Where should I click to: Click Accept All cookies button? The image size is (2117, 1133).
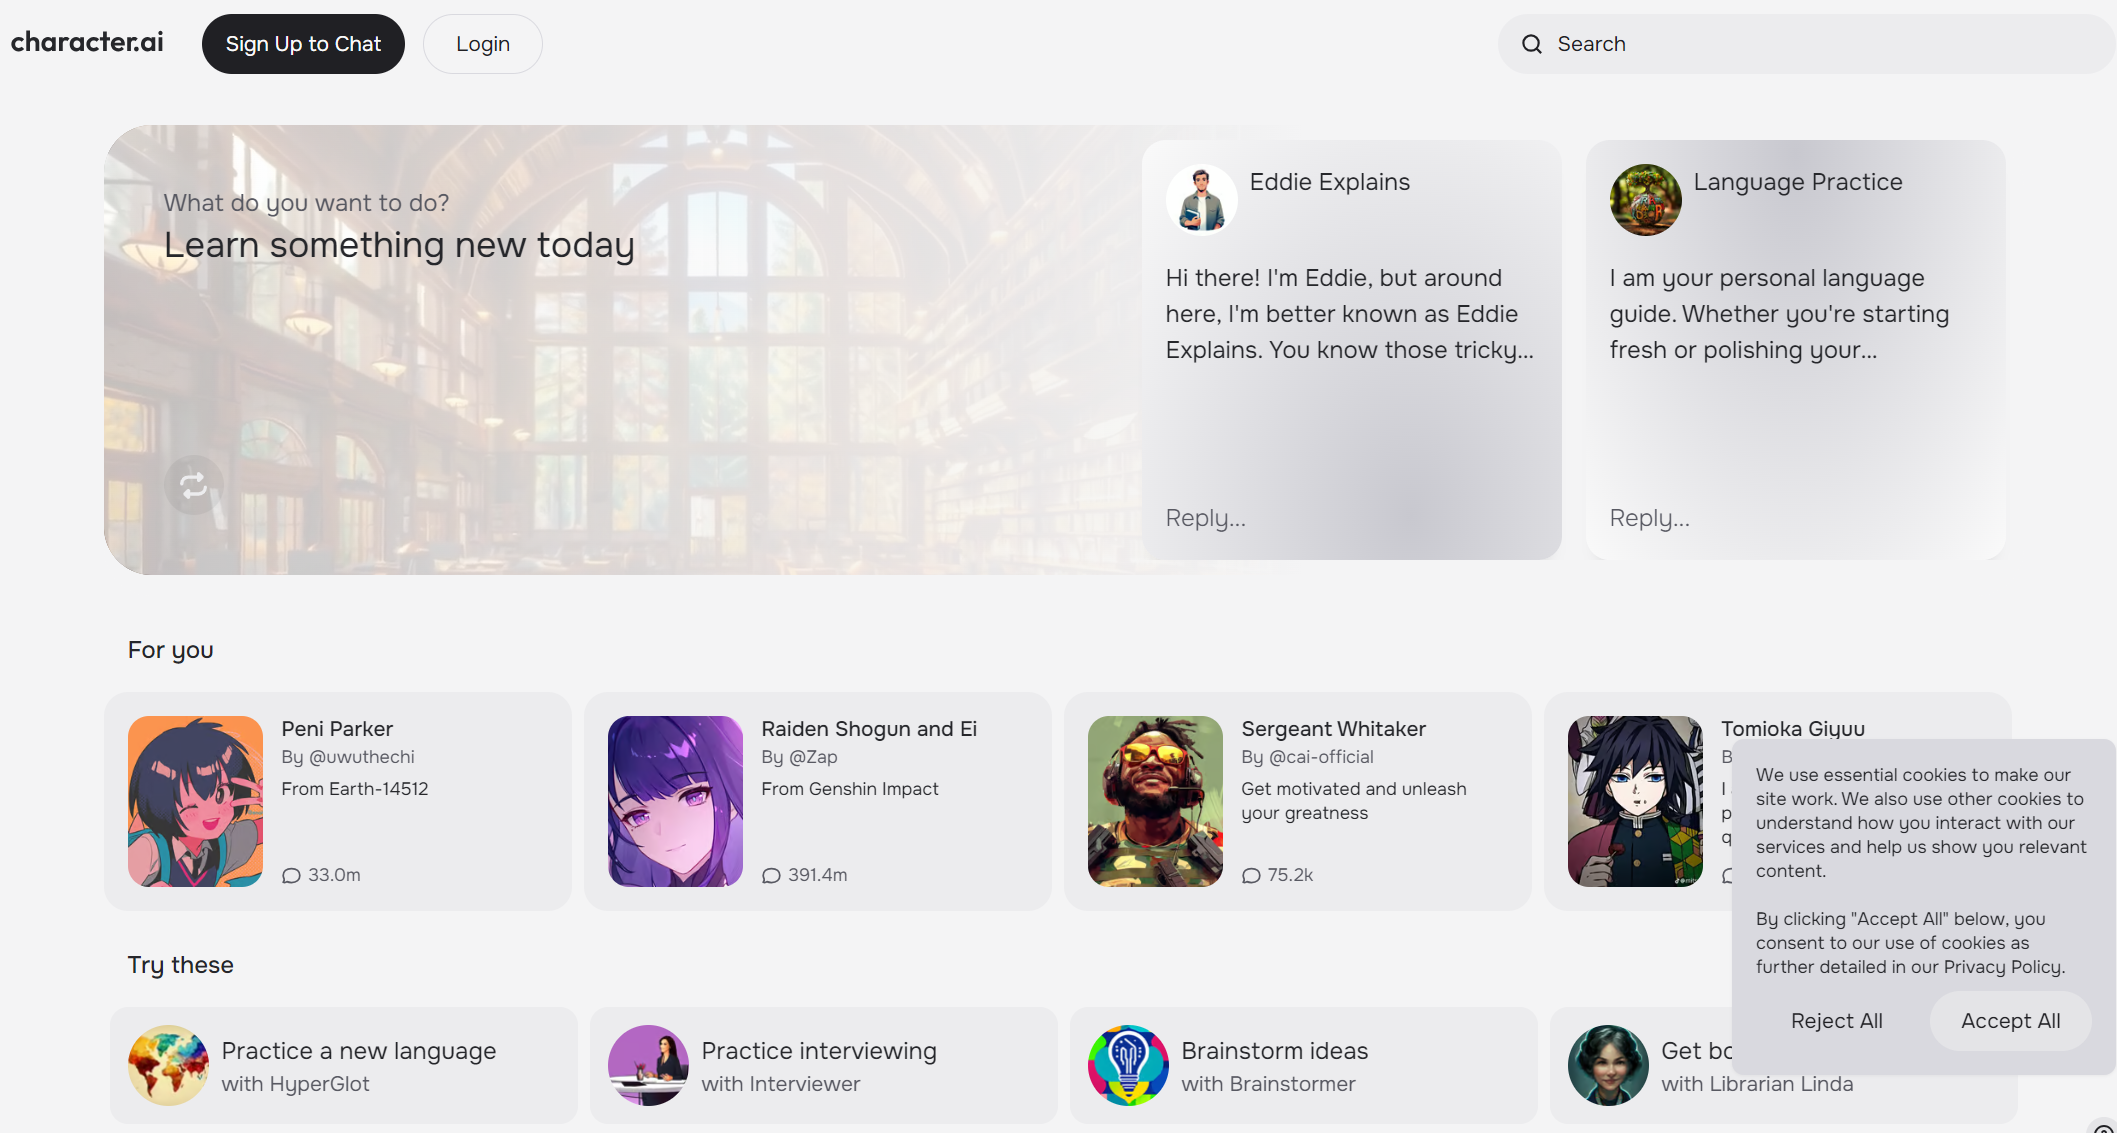(2010, 1021)
